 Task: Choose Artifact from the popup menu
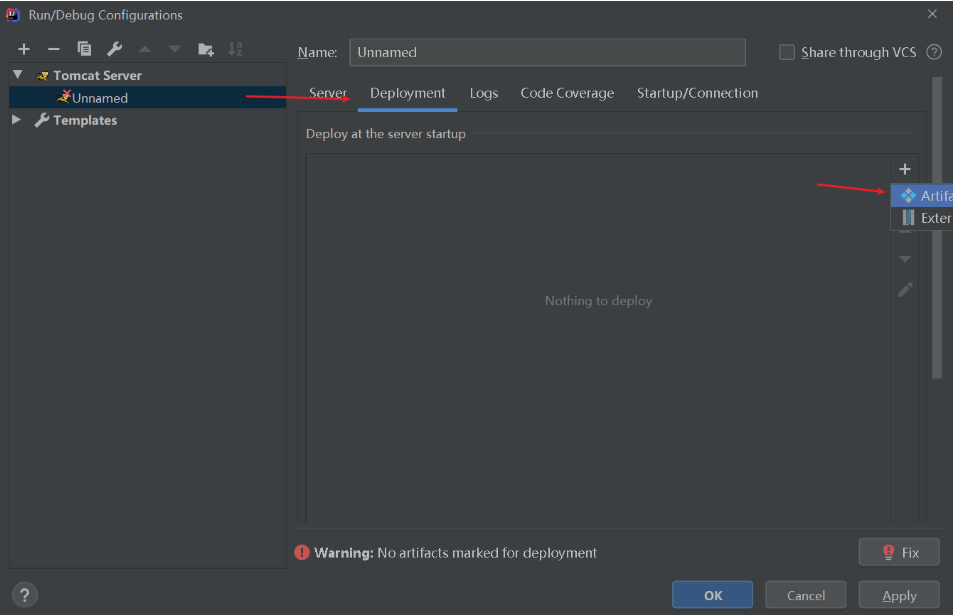coord(922,195)
